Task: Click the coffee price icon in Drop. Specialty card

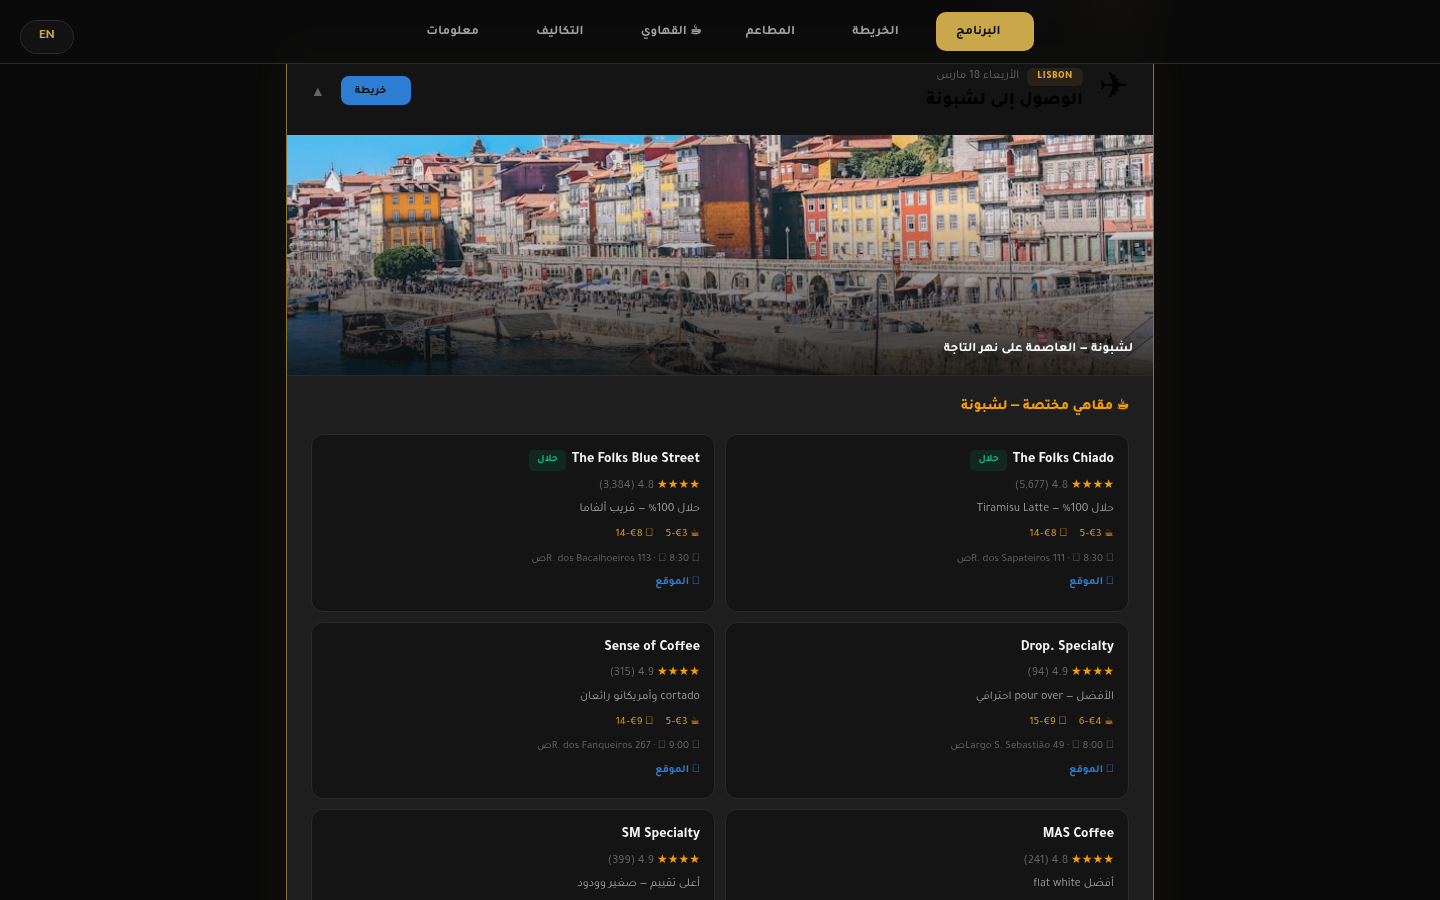Action: pos(1109,721)
